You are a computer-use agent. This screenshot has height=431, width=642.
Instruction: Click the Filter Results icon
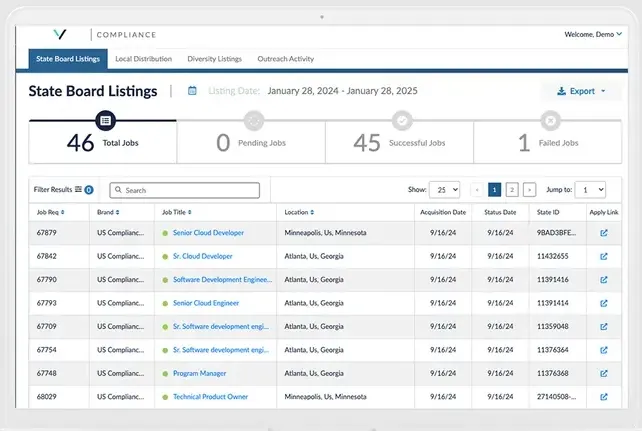point(79,189)
